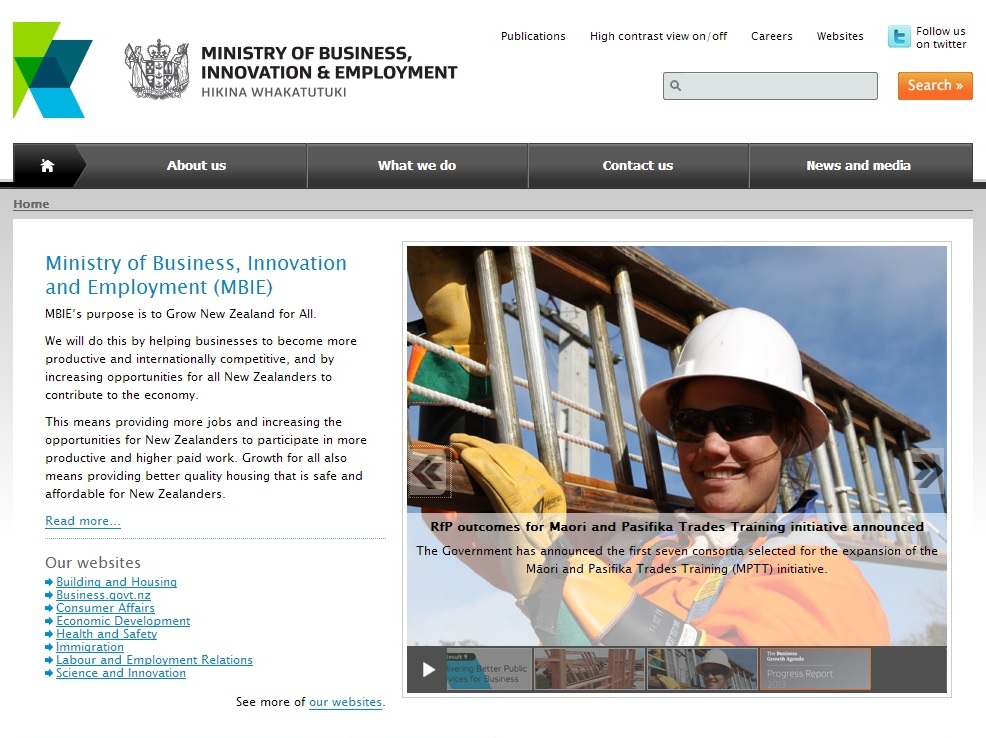Advance to next slide with right arrow
The image size is (986, 738).
pyautogui.click(x=926, y=471)
